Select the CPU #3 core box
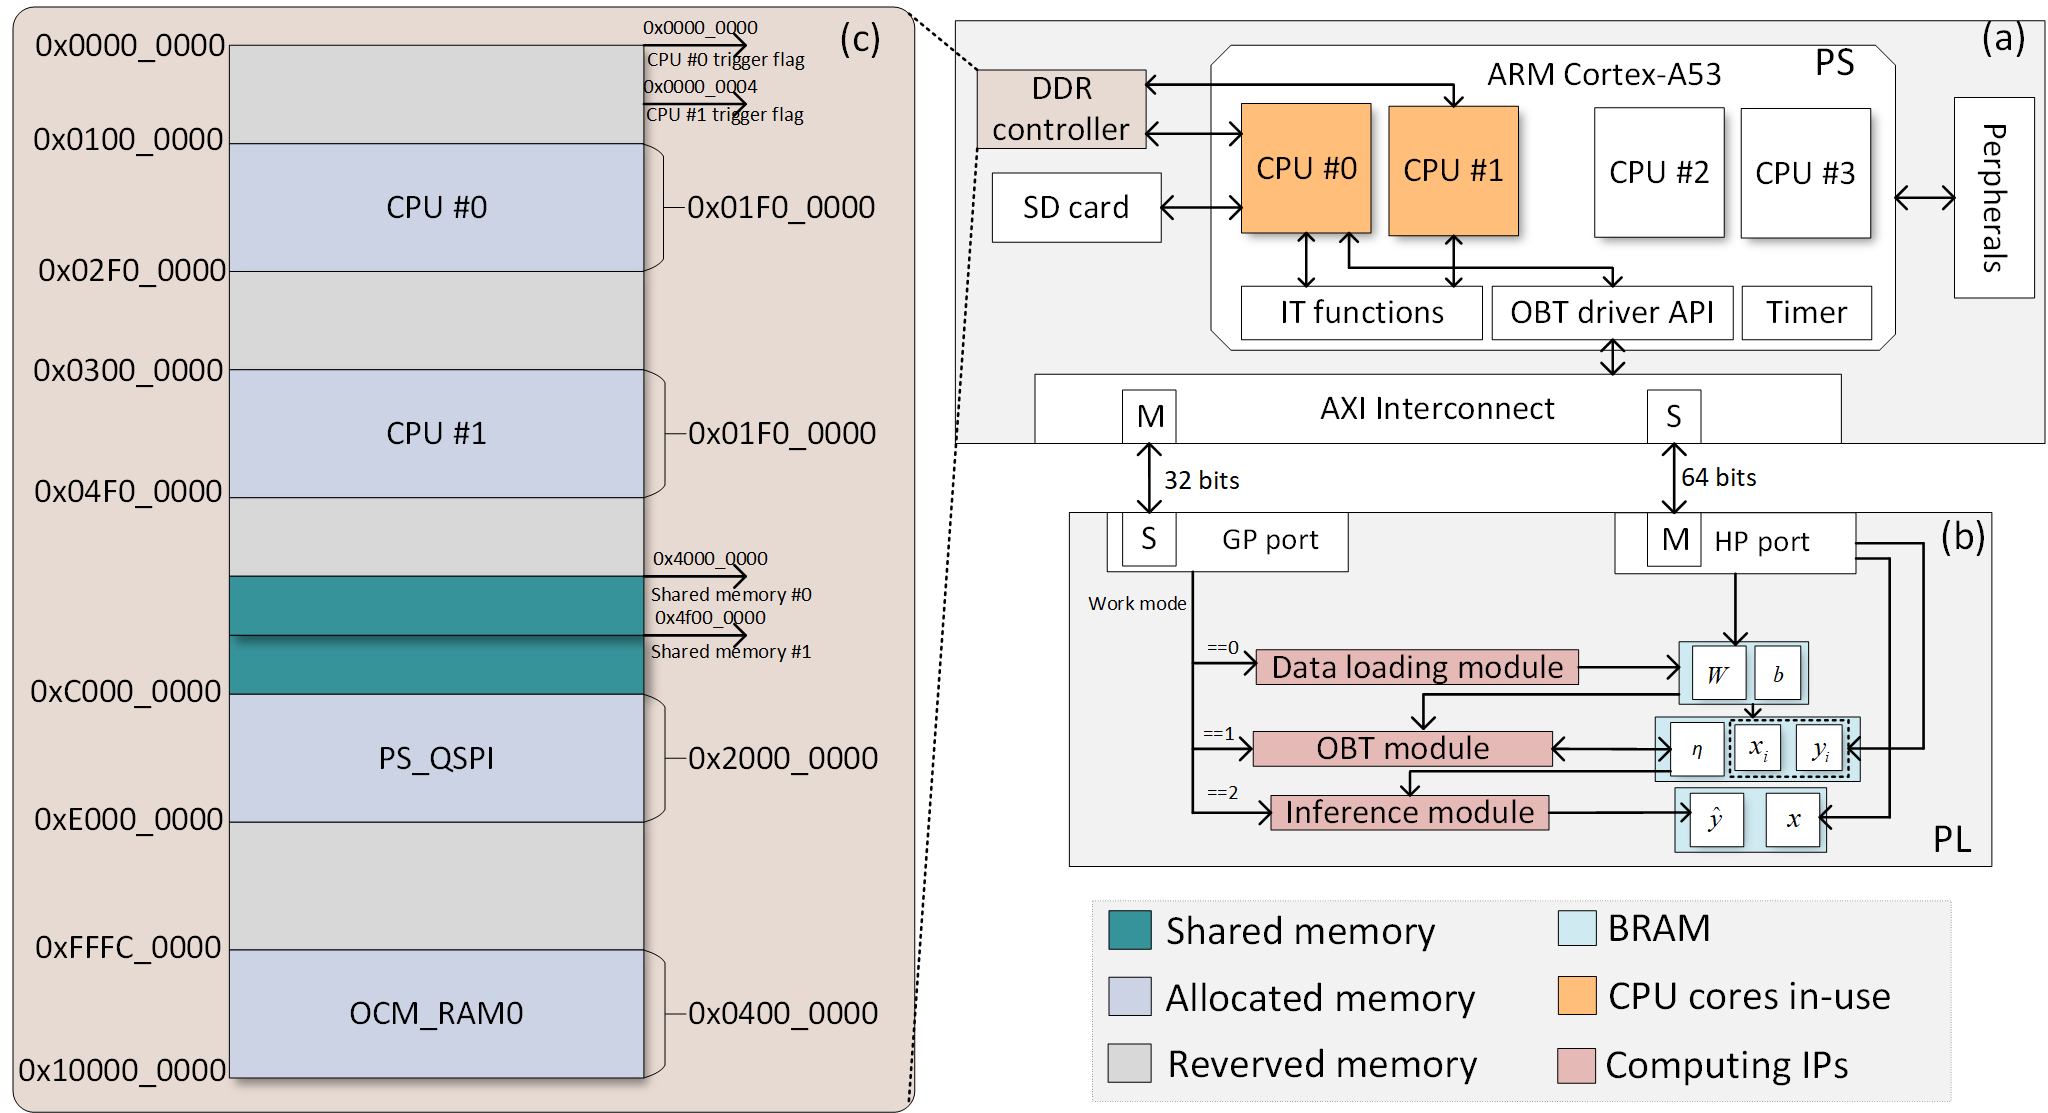 pyautogui.click(x=1804, y=173)
